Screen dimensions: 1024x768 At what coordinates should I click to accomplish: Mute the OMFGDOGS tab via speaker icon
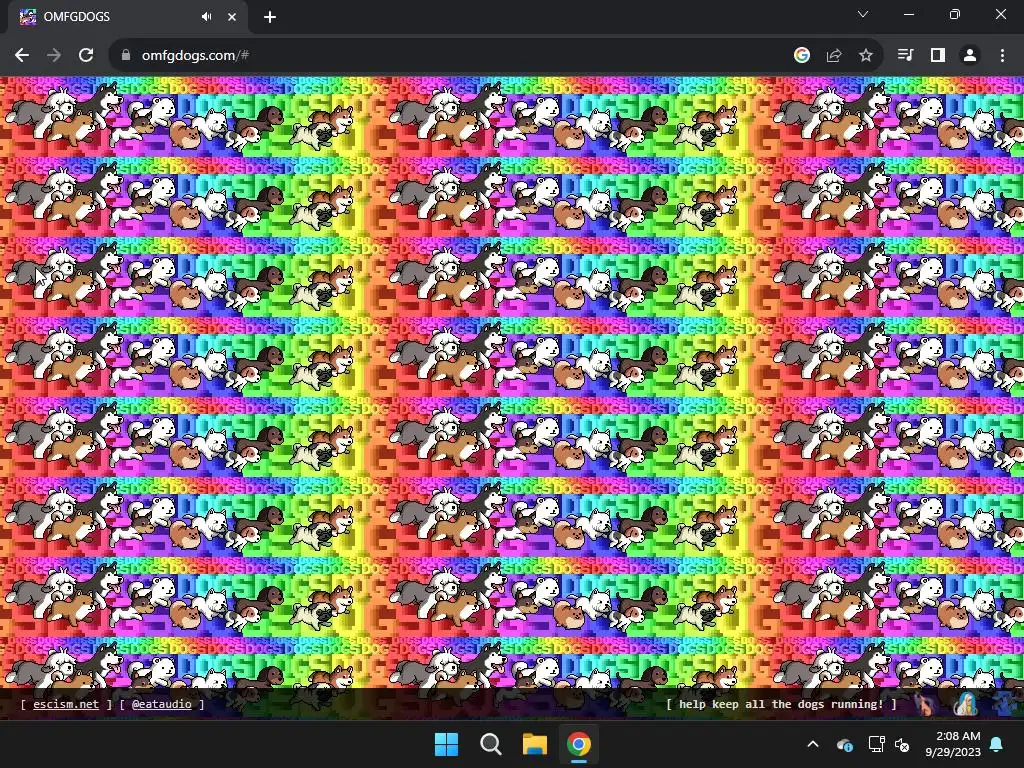point(207,17)
